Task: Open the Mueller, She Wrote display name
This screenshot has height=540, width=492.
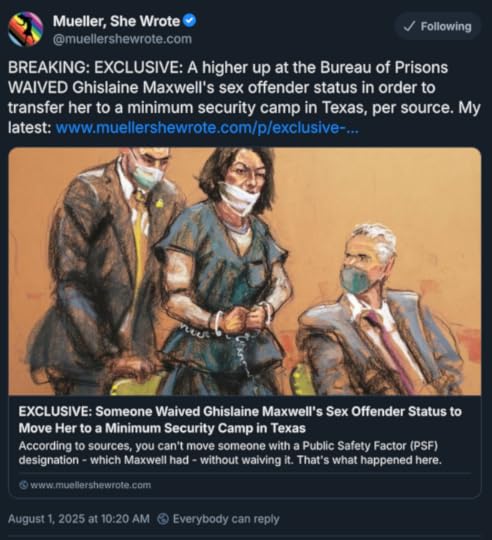Action: pos(116,21)
